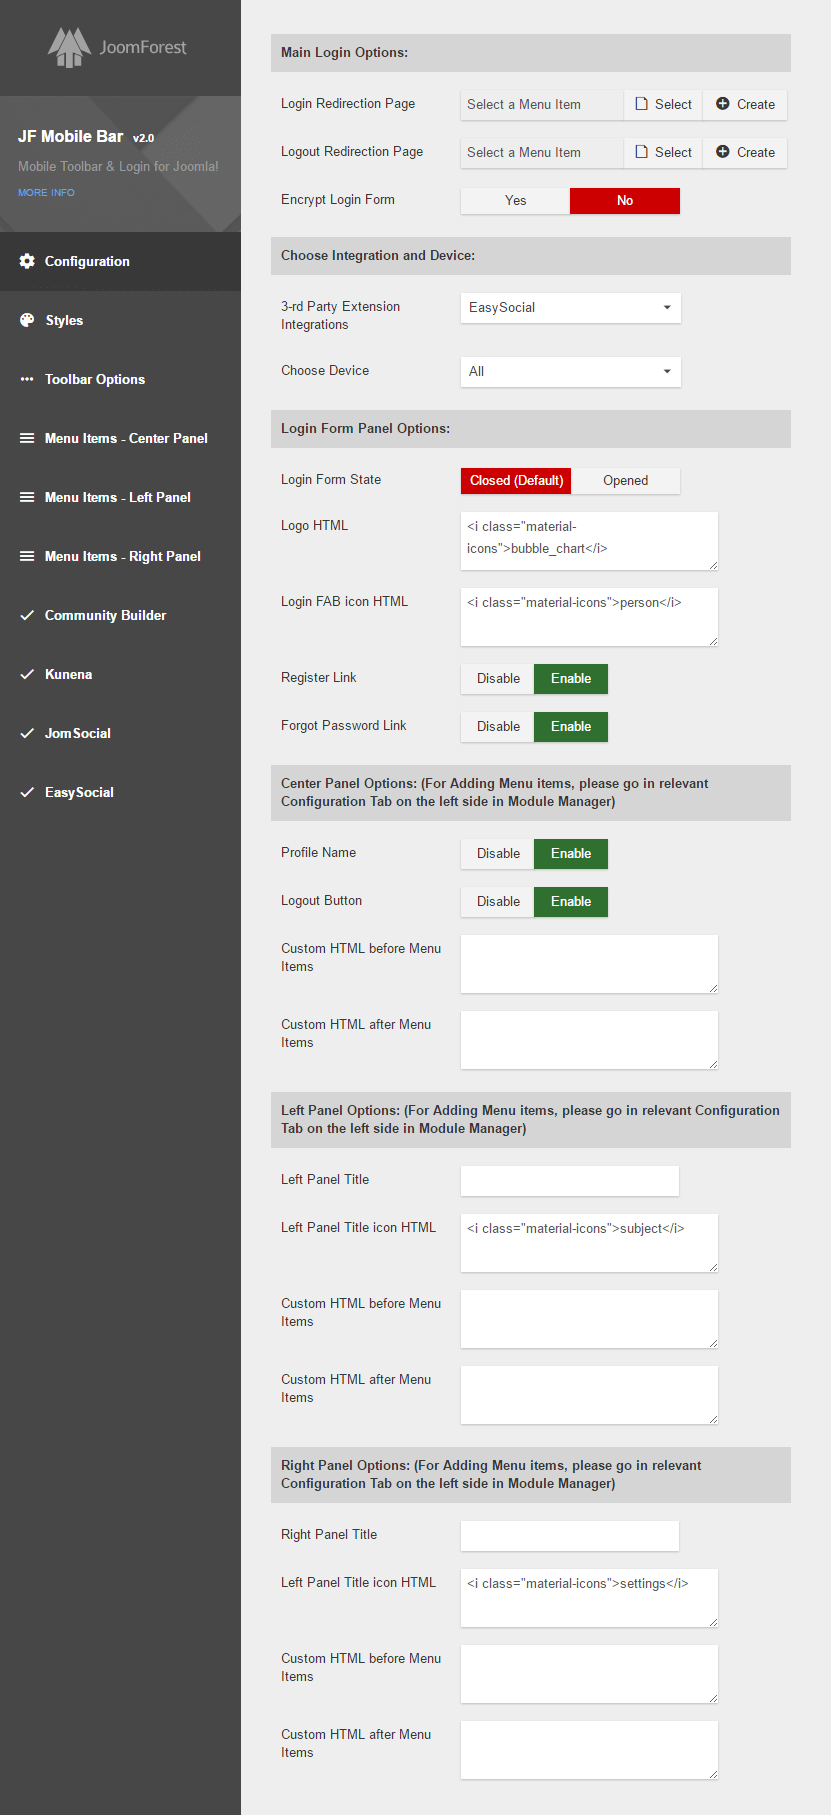This screenshot has width=831, height=1815.
Task: Go to the EasySocial tab
Action: [x=79, y=792]
